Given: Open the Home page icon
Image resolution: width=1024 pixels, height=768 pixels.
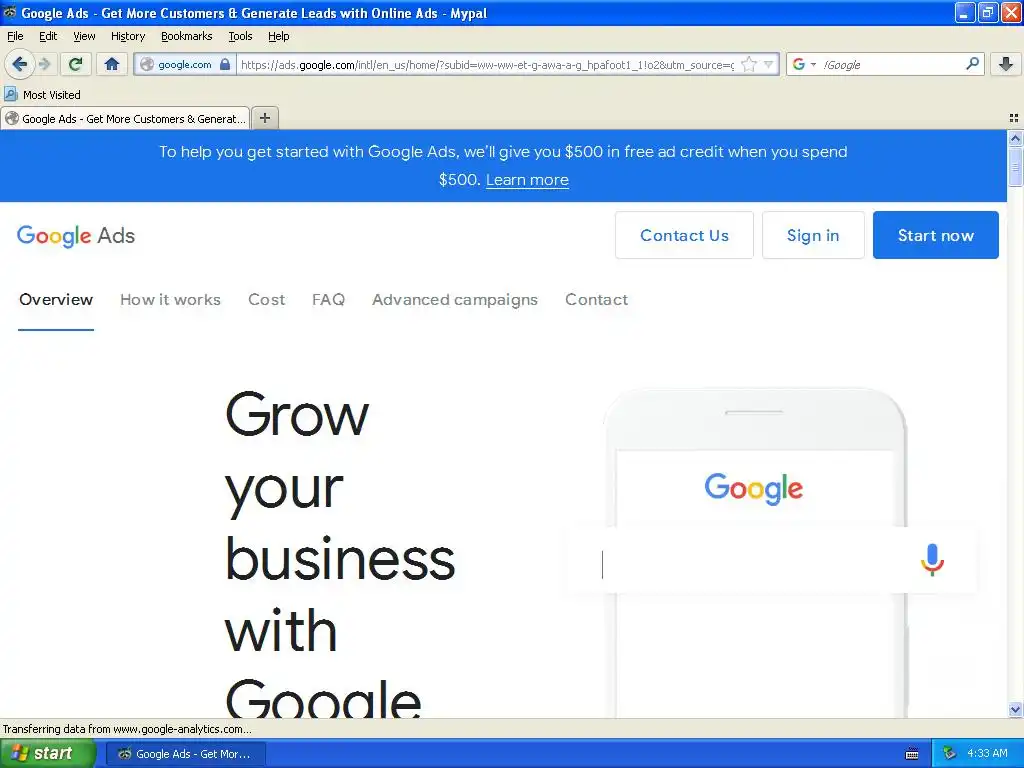Looking at the screenshot, I should tap(112, 64).
